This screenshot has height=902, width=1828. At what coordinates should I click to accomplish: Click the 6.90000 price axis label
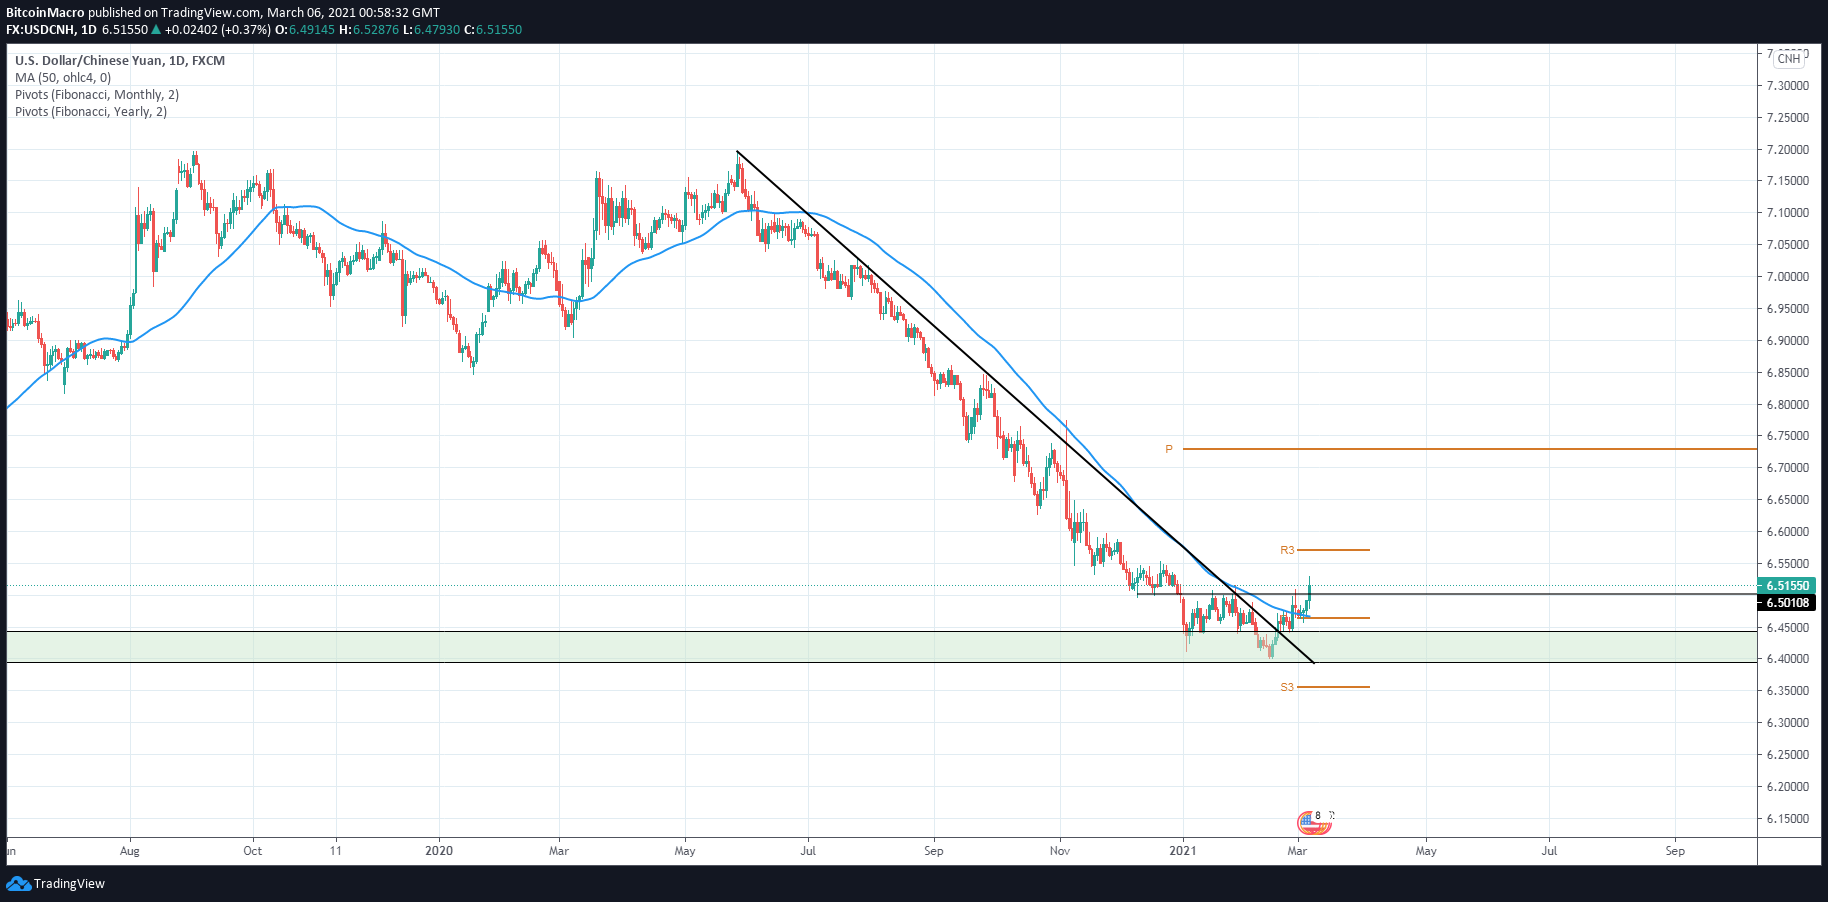click(1788, 341)
